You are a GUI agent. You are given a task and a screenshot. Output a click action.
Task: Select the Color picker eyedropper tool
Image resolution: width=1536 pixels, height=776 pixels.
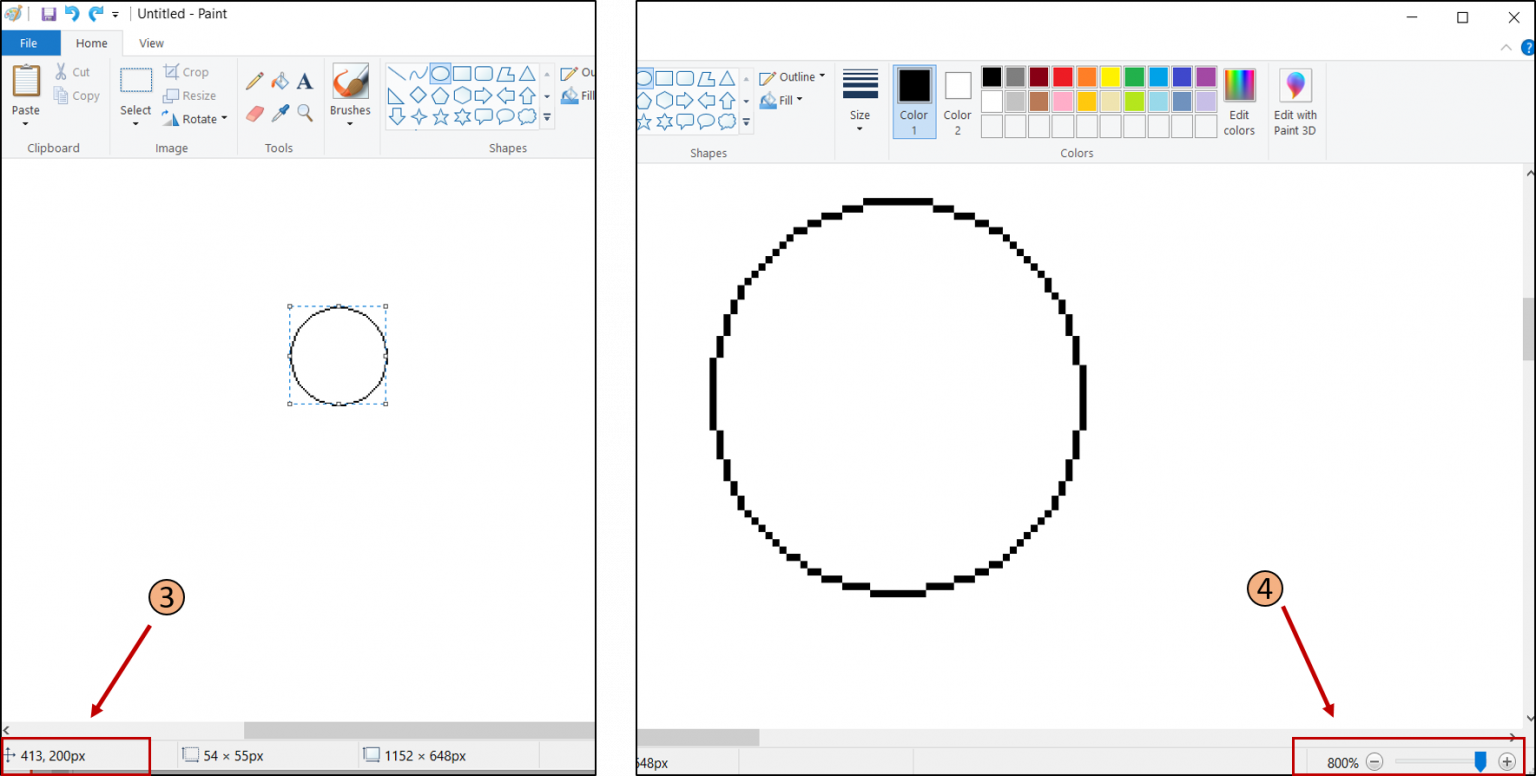point(281,113)
